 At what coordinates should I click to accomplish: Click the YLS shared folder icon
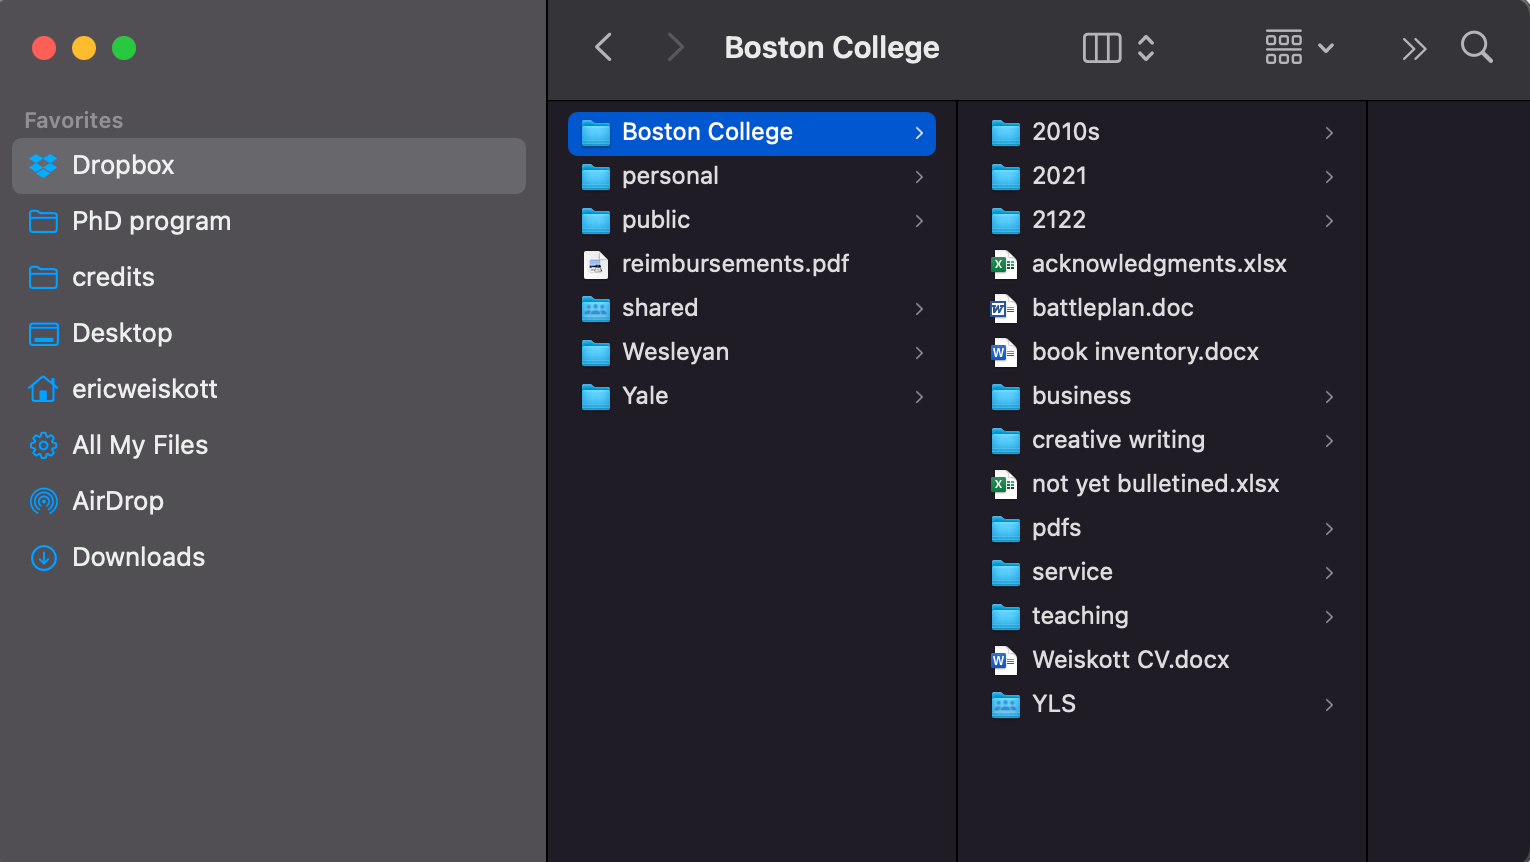point(1006,704)
